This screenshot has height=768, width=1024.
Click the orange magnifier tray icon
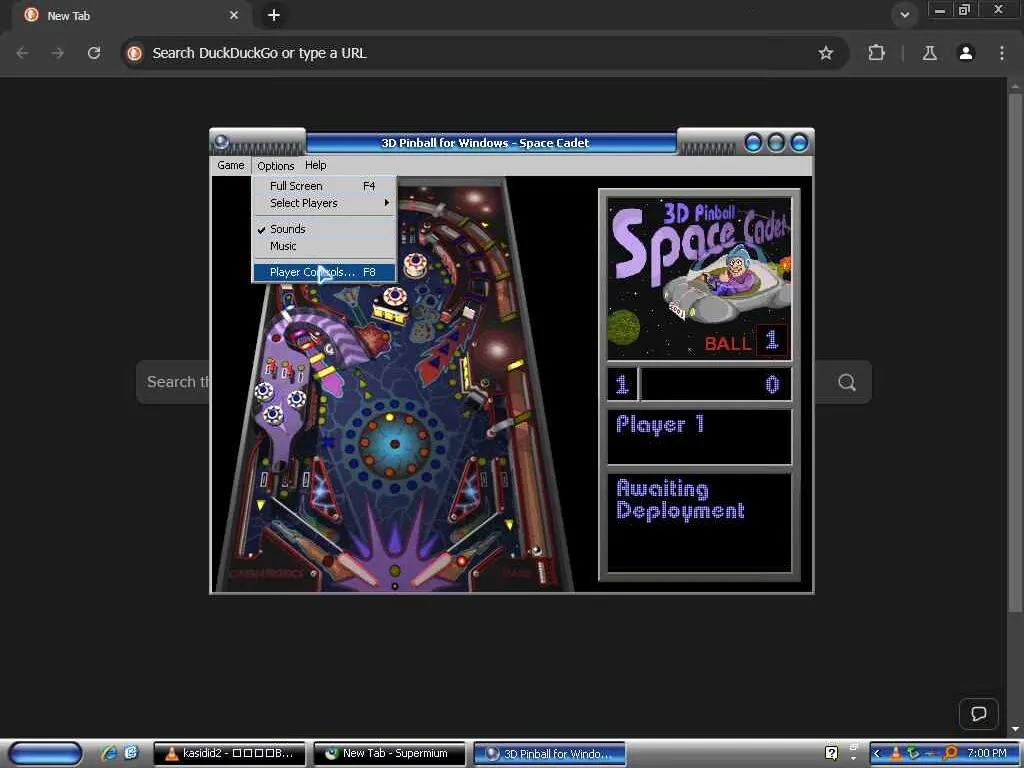[950, 754]
